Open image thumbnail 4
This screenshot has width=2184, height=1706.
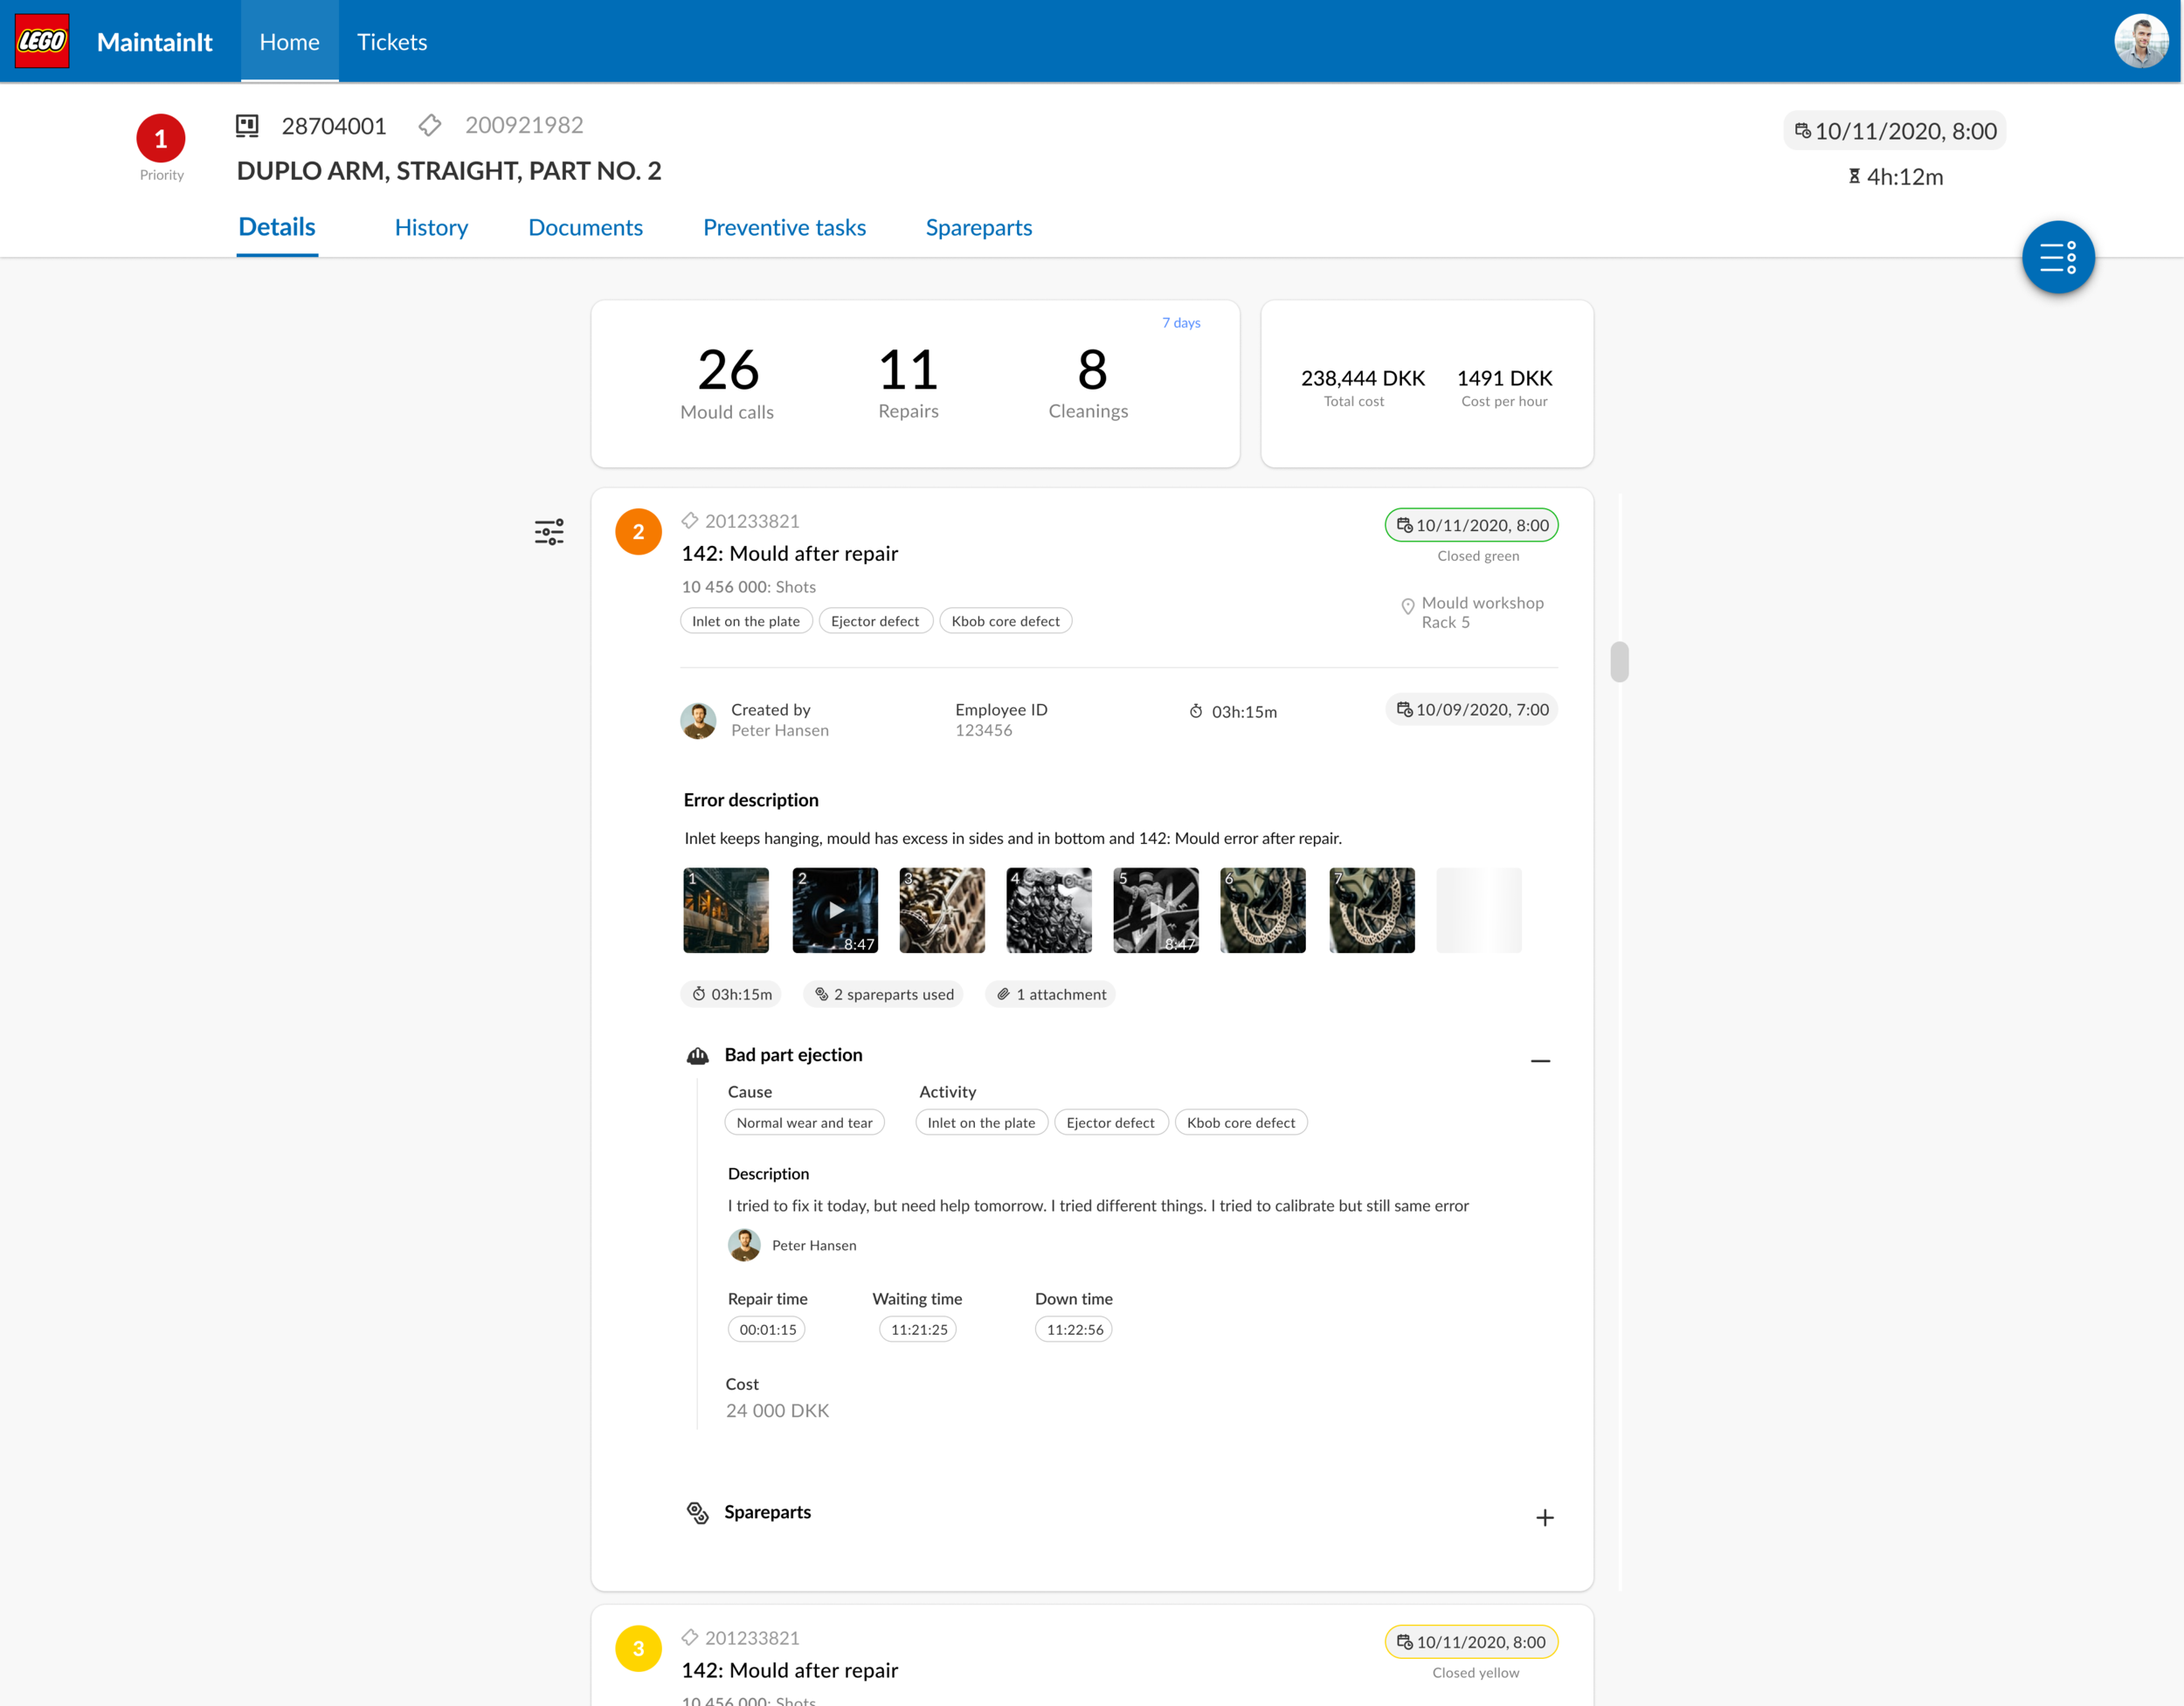tap(1049, 910)
